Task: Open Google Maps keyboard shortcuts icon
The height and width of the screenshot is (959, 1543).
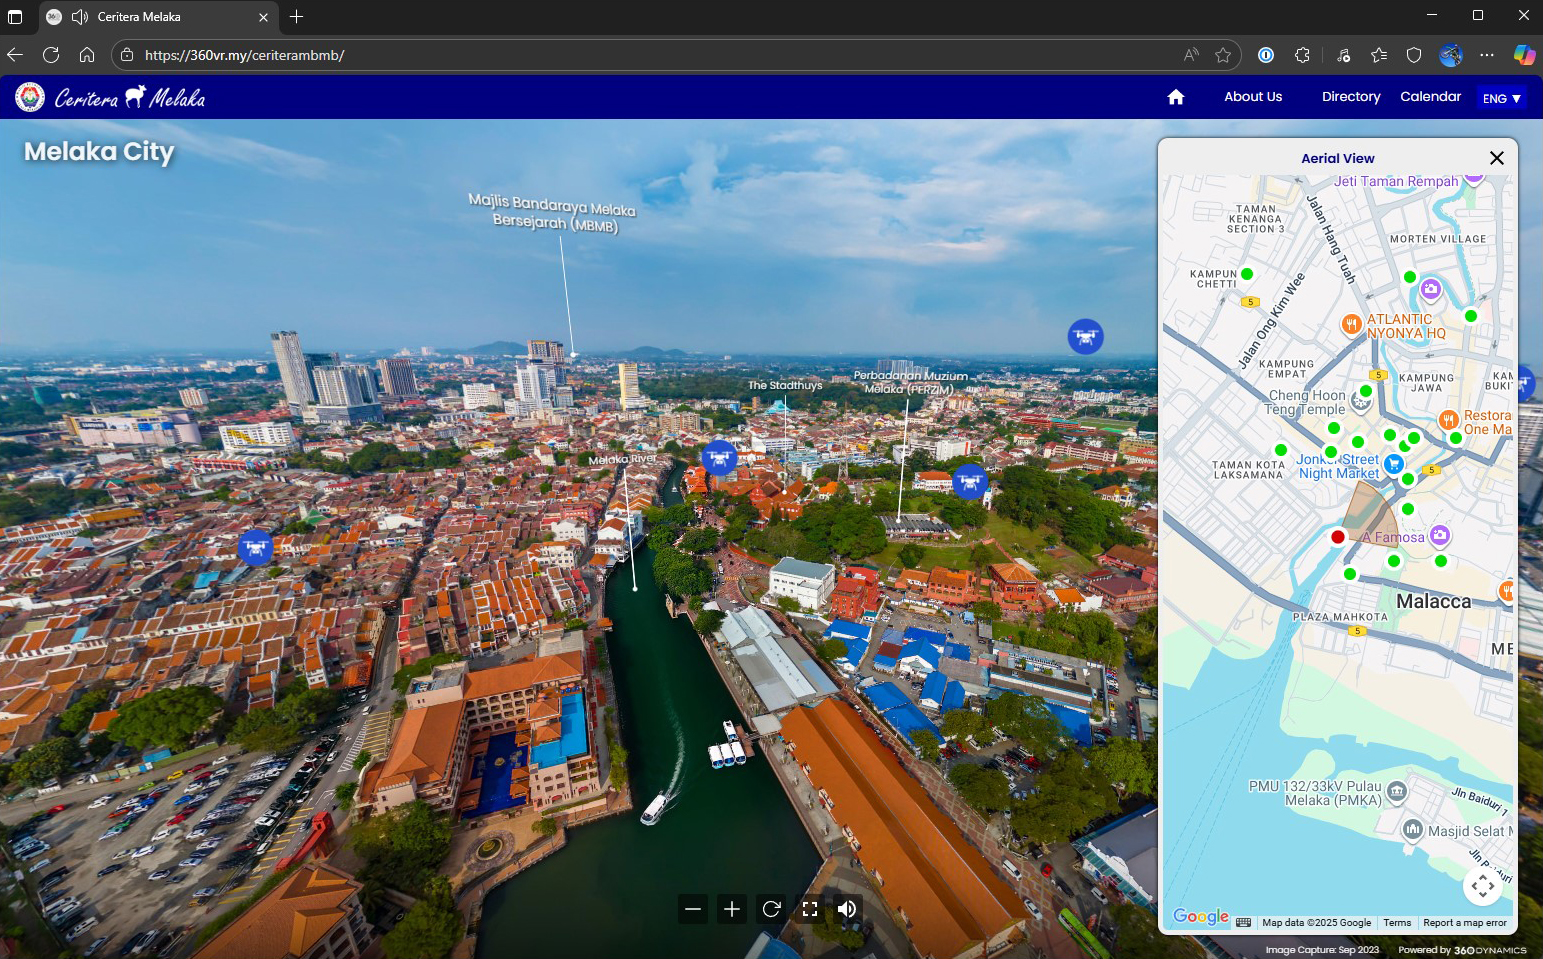Action: pyautogui.click(x=1242, y=922)
